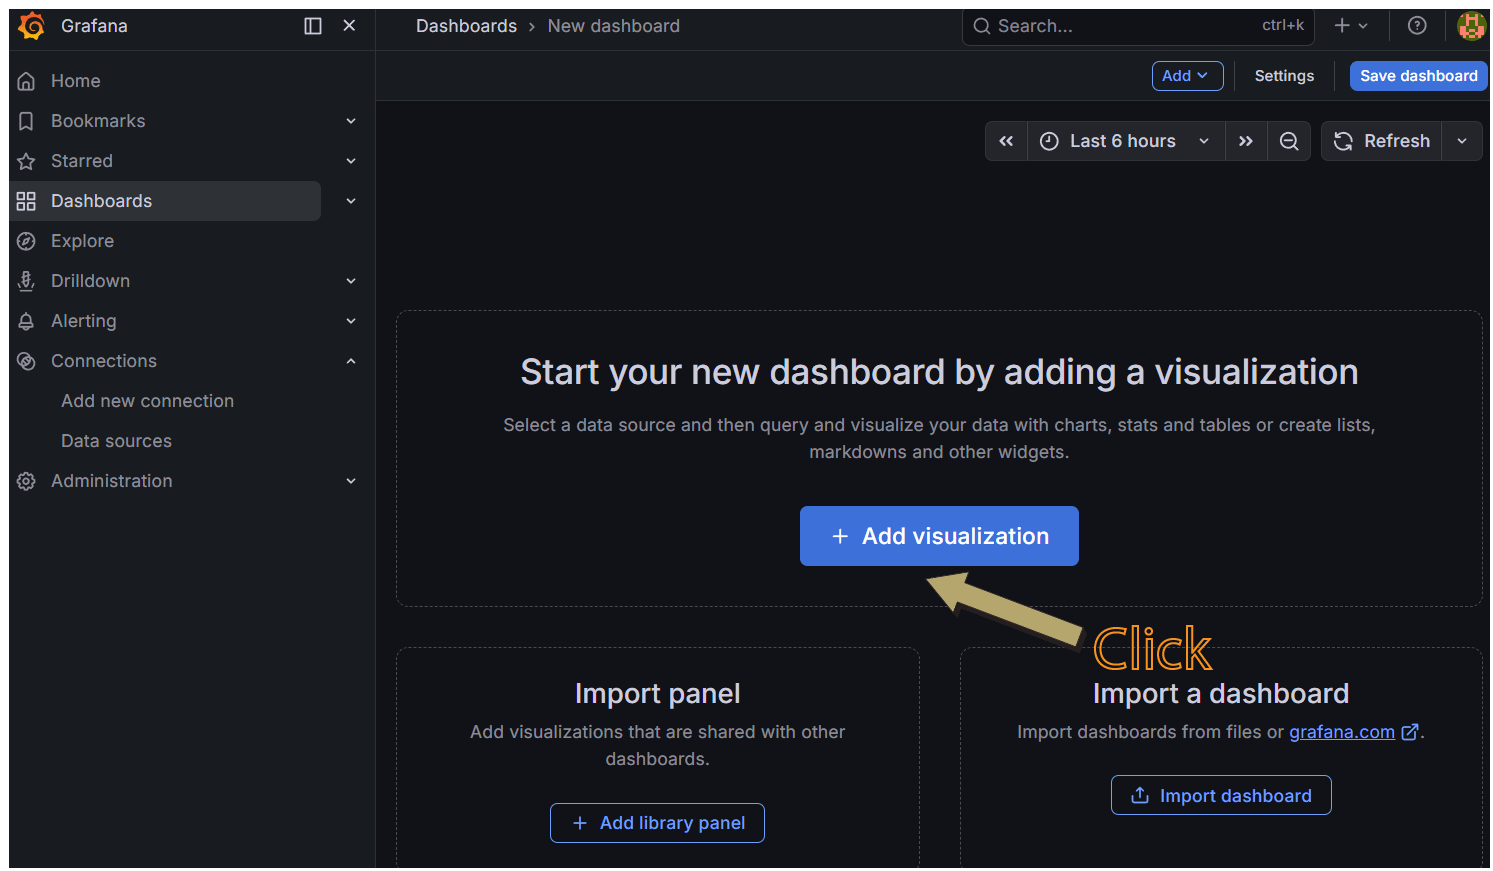Shift time range forward with double-right arrows
The image size is (1493, 871).
[1246, 141]
